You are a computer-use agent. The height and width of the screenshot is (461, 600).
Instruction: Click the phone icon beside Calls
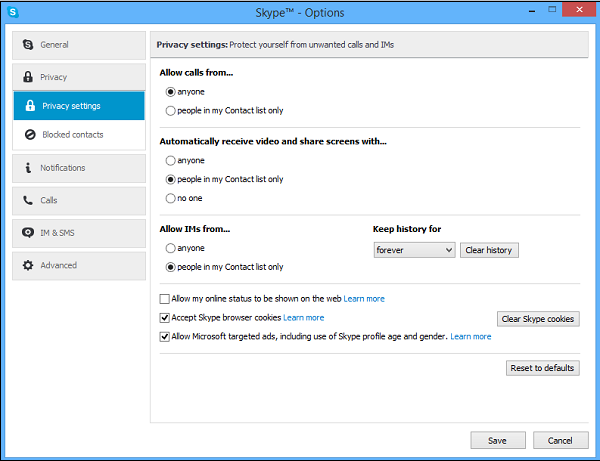pyautogui.click(x=28, y=200)
